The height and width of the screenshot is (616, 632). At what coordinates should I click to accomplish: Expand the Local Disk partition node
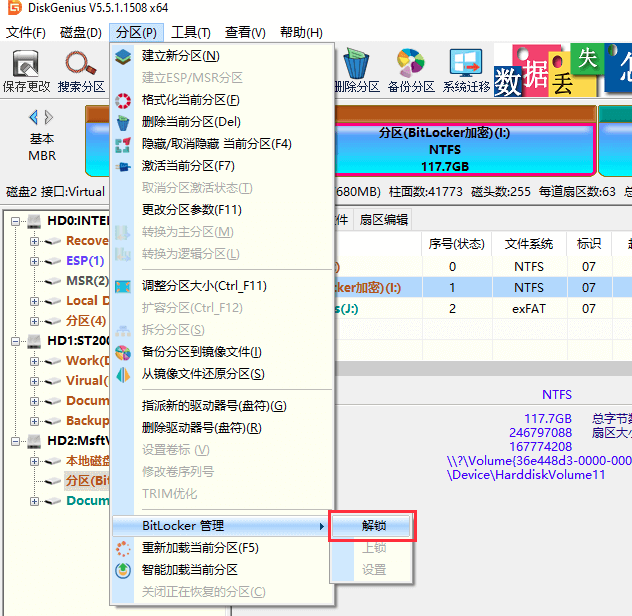[34, 301]
